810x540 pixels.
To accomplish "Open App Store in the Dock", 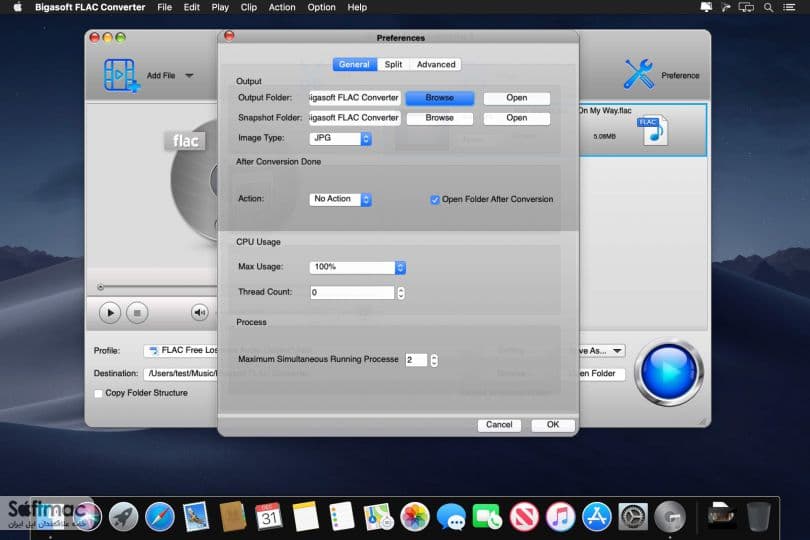I will pos(597,516).
